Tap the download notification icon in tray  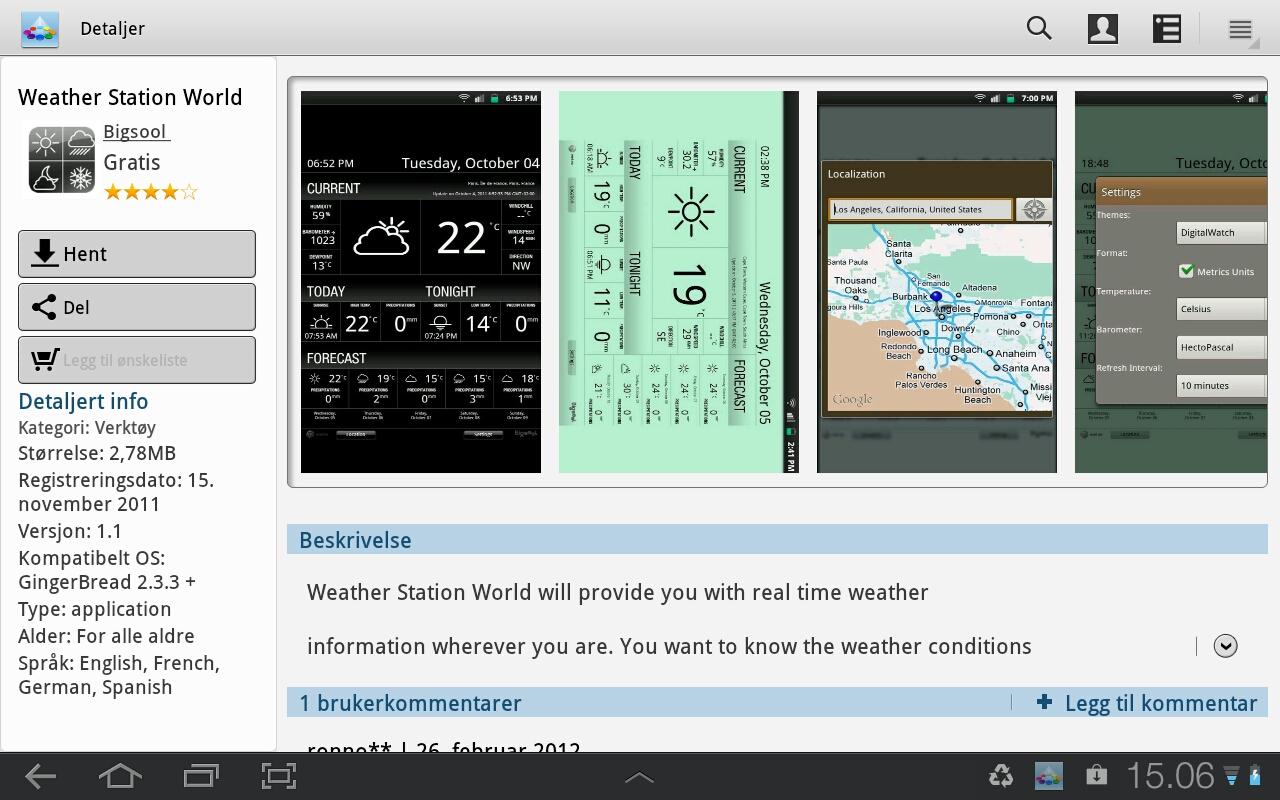pyautogui.click(x=1096, y=775)
